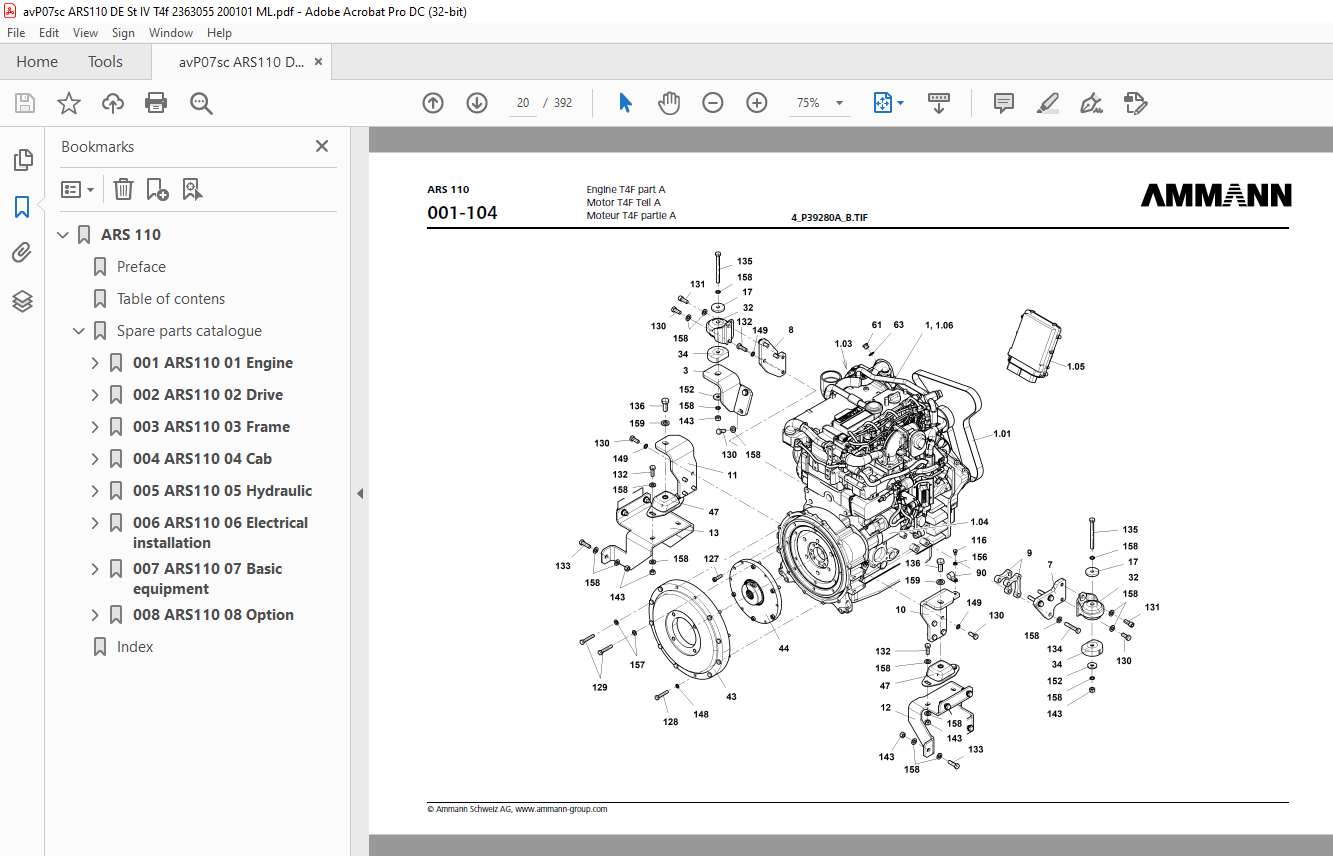Delete the selected bookmark with trash icon
This screenshot has height=856, width=1333.
point(123,189)
